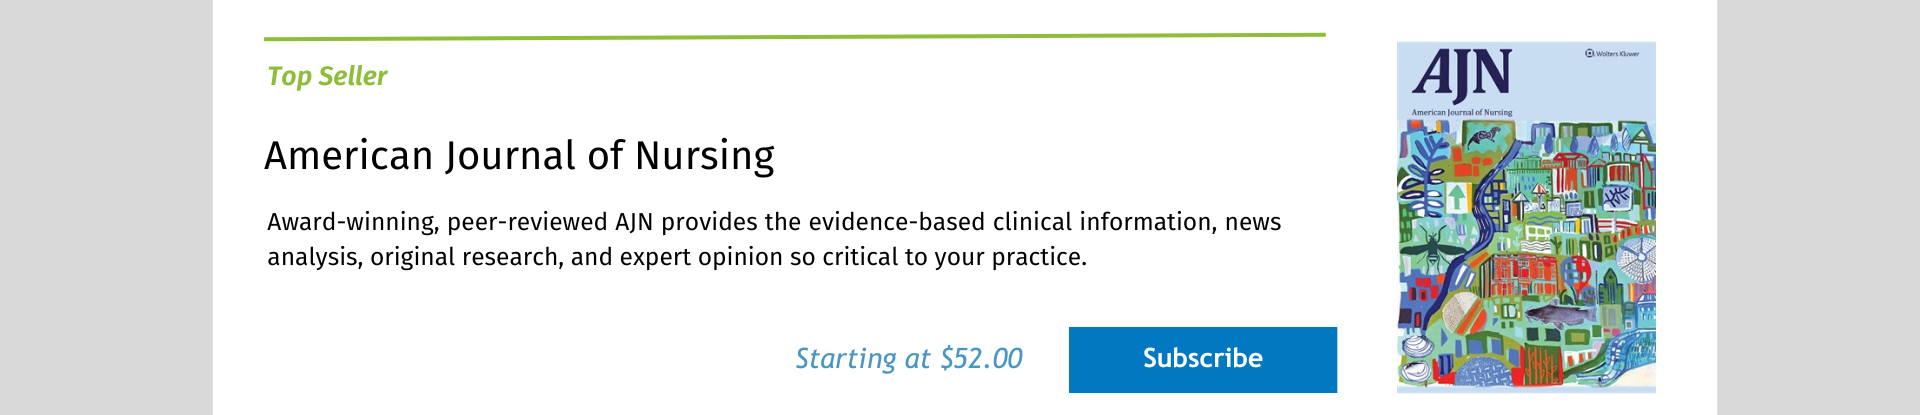Click the description line ending in your practice
The image size is (1920, 415).
[x=677, y=257]
